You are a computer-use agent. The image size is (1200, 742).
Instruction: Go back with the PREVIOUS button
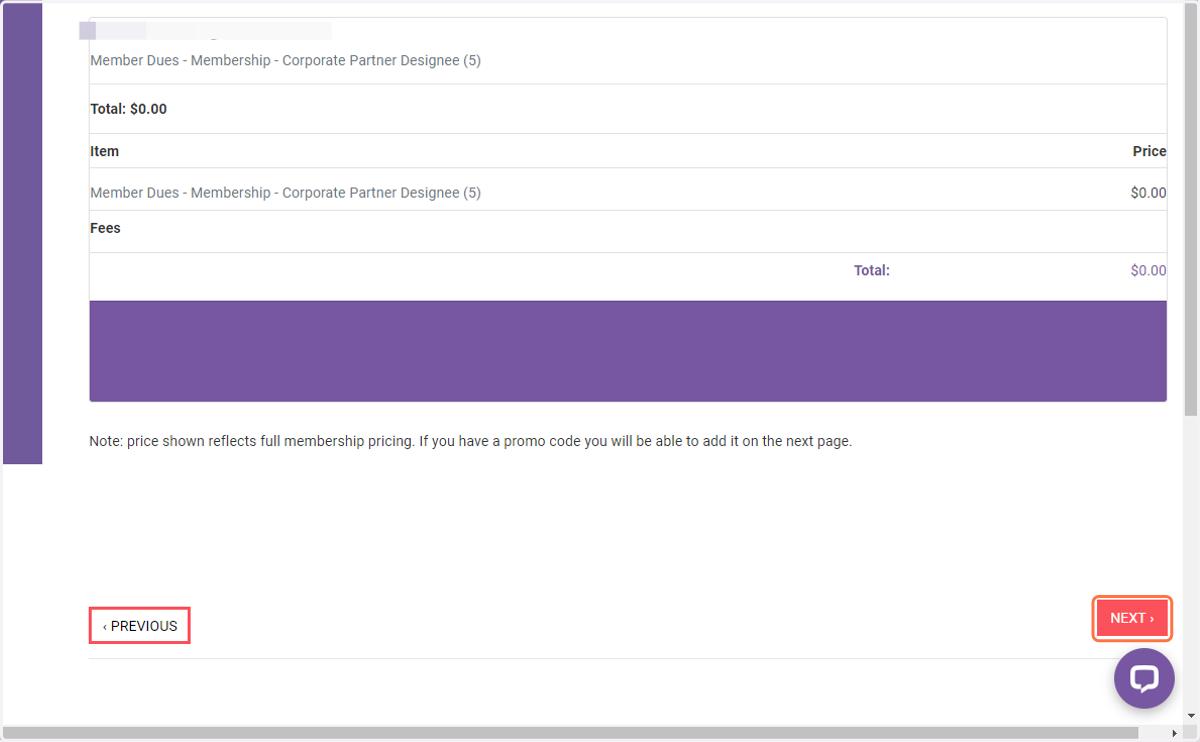(140, 626)
